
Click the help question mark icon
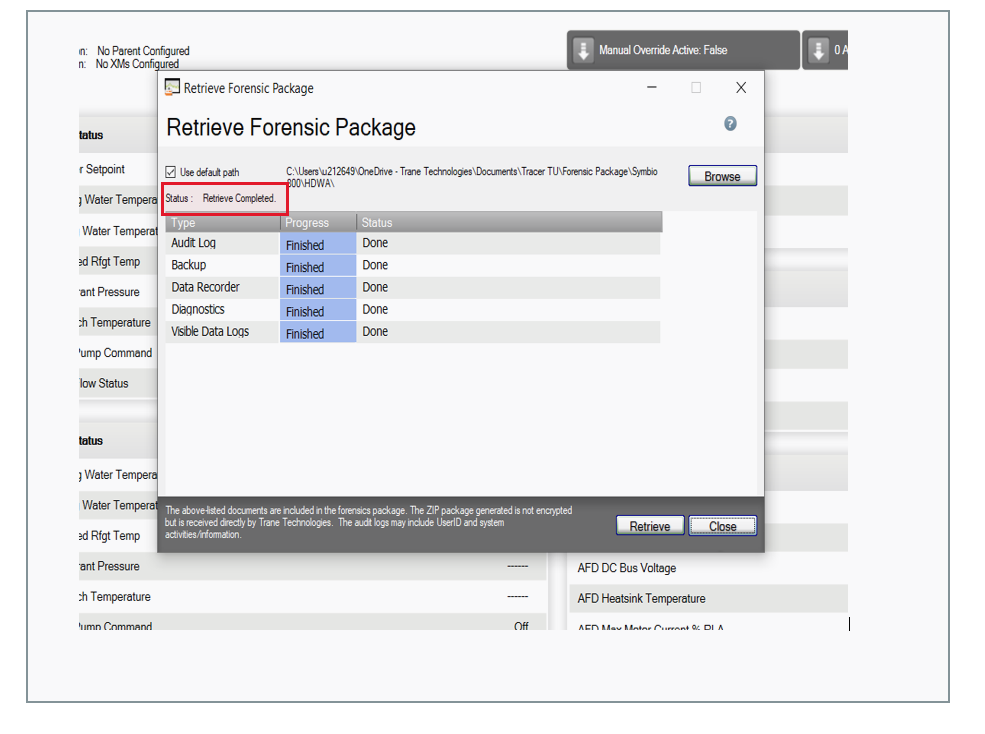pyautogui.click(x=730, y=123)
